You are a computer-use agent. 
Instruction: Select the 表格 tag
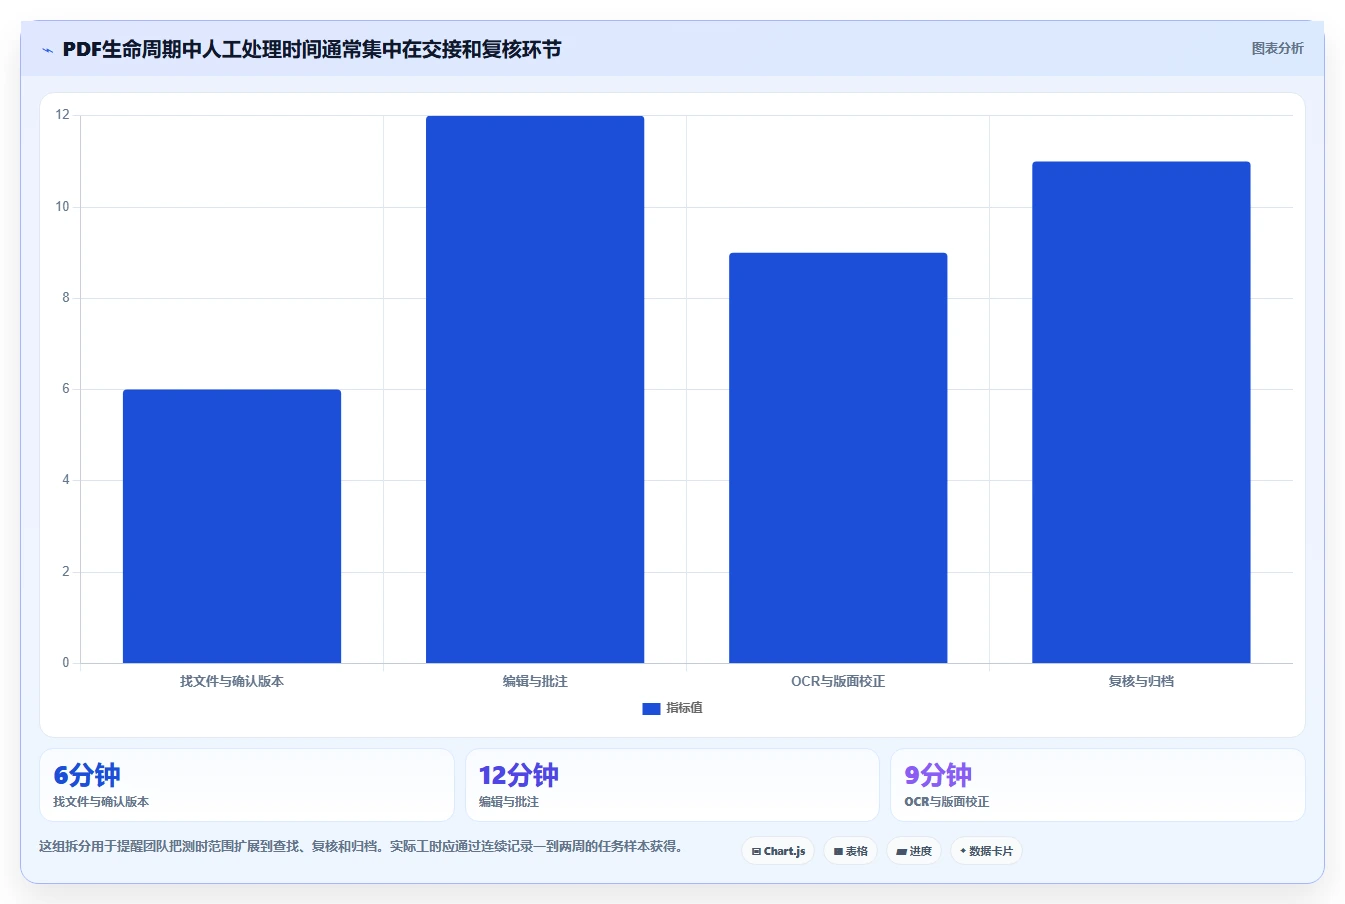[851, 851]
